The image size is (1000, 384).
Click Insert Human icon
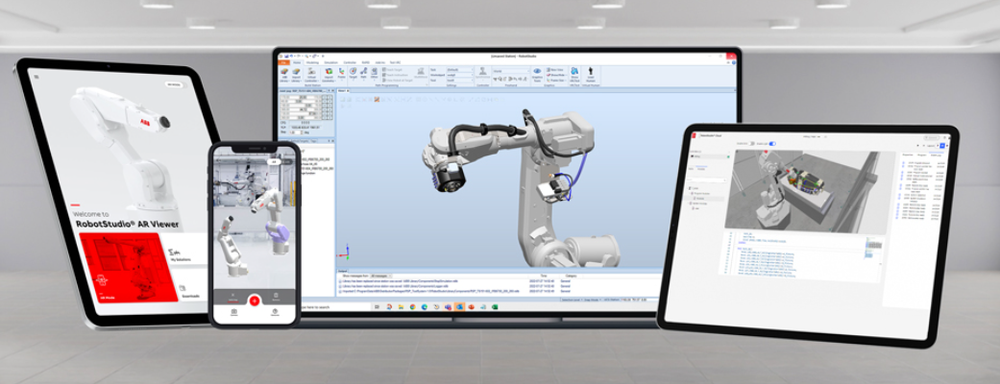tap(591, 75)
